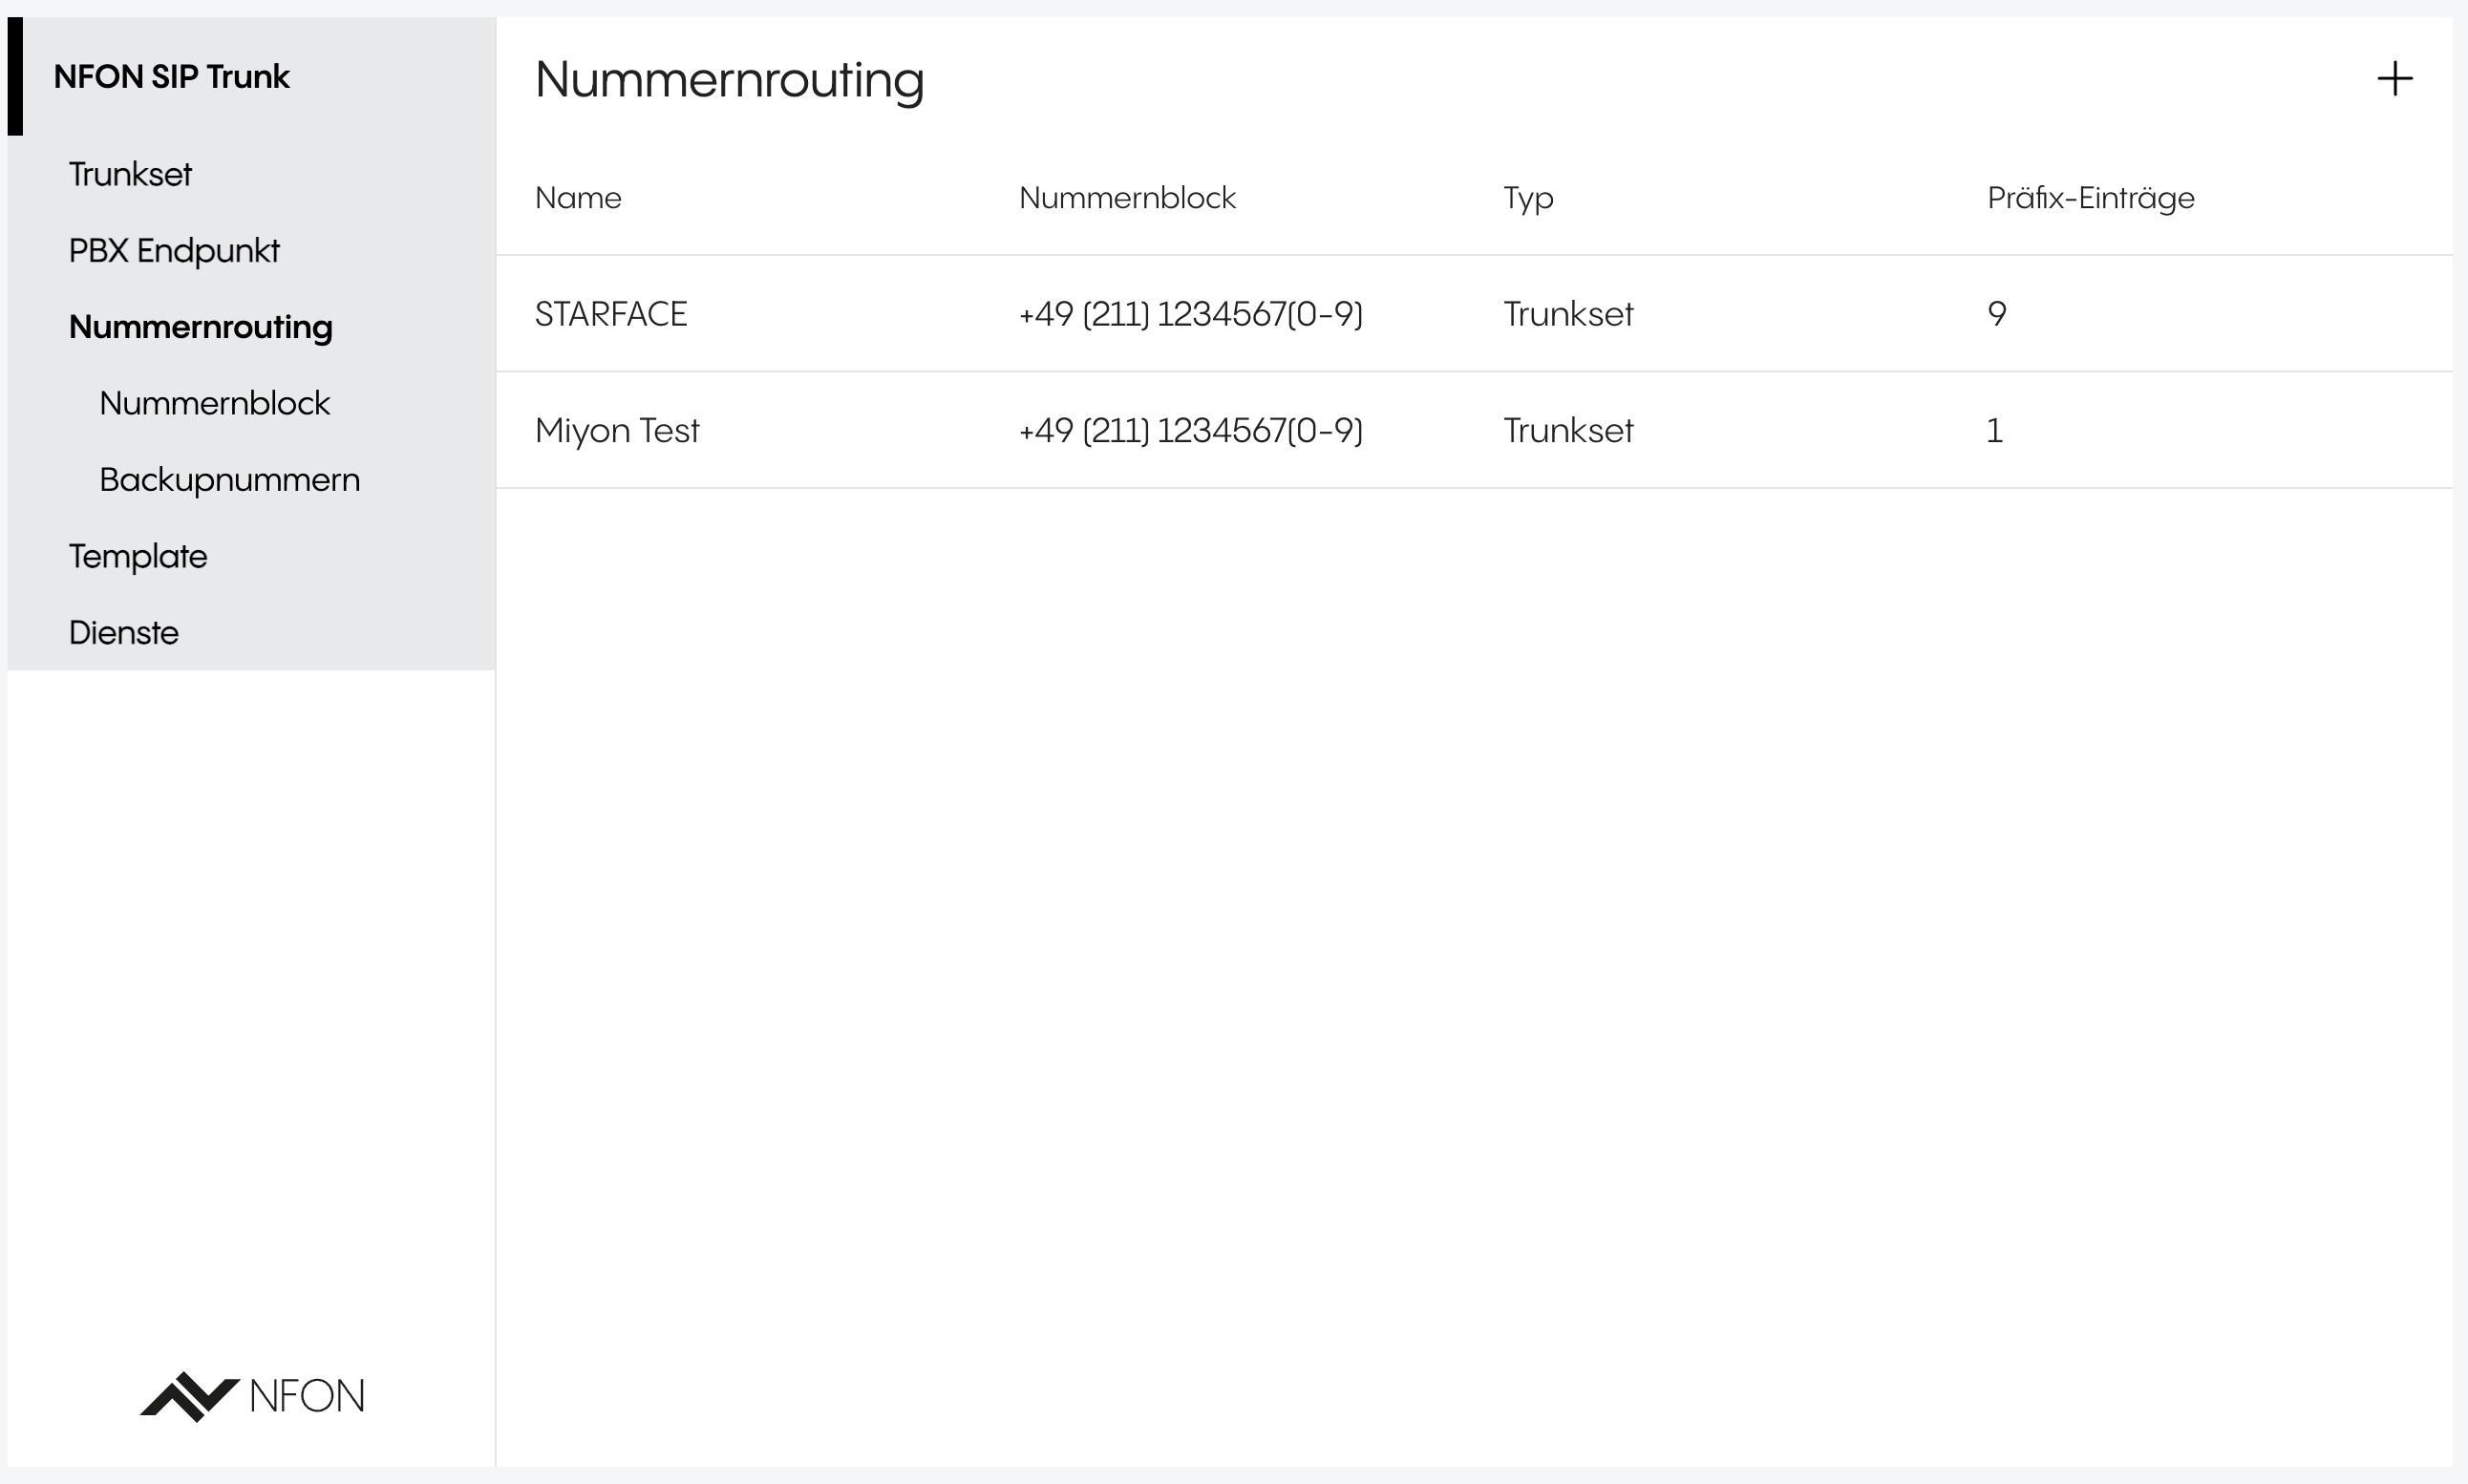
Task: Open the Nummernblock submenu item
Action: pyautogui.click(x=214, y=403)
